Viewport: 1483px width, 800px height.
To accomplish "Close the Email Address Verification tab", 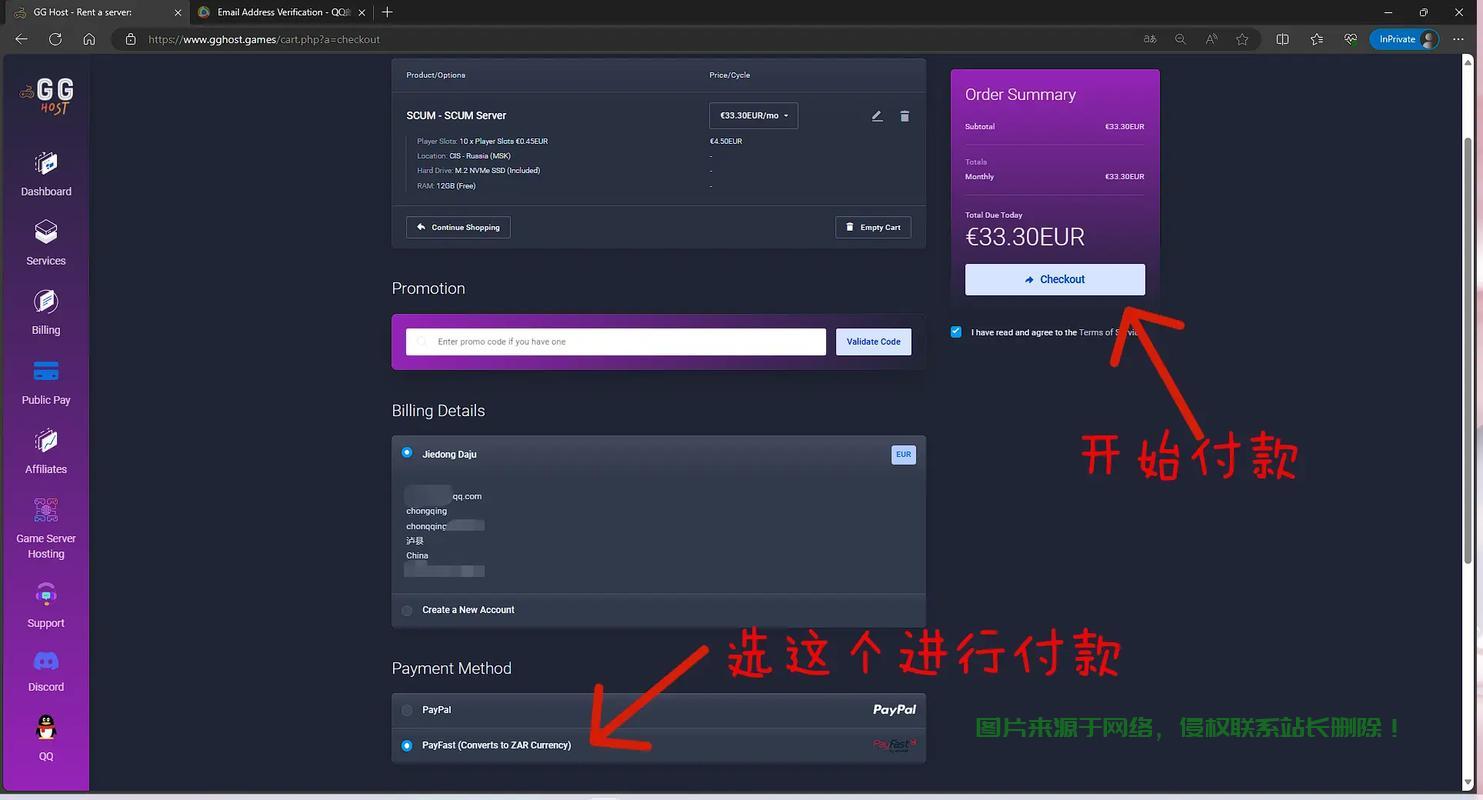I will pos(362,12).
